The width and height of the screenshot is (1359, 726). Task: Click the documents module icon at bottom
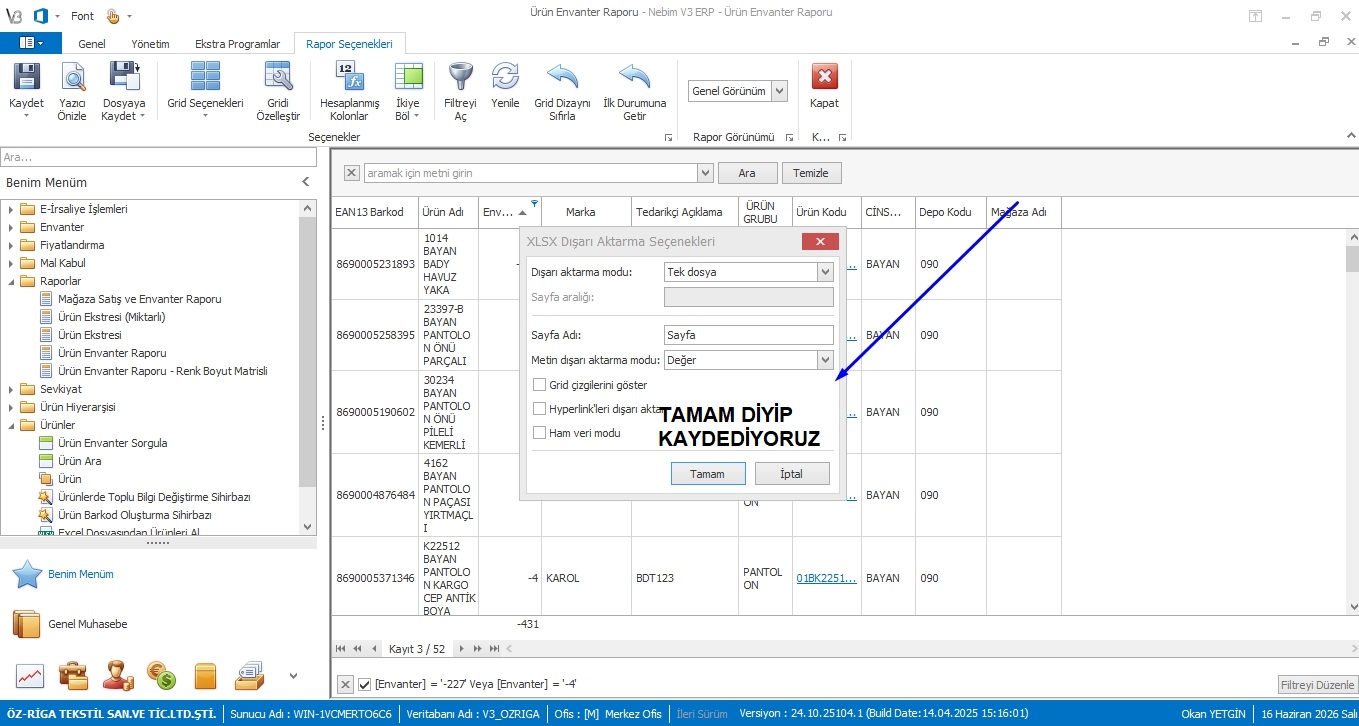tap(249, 677)
